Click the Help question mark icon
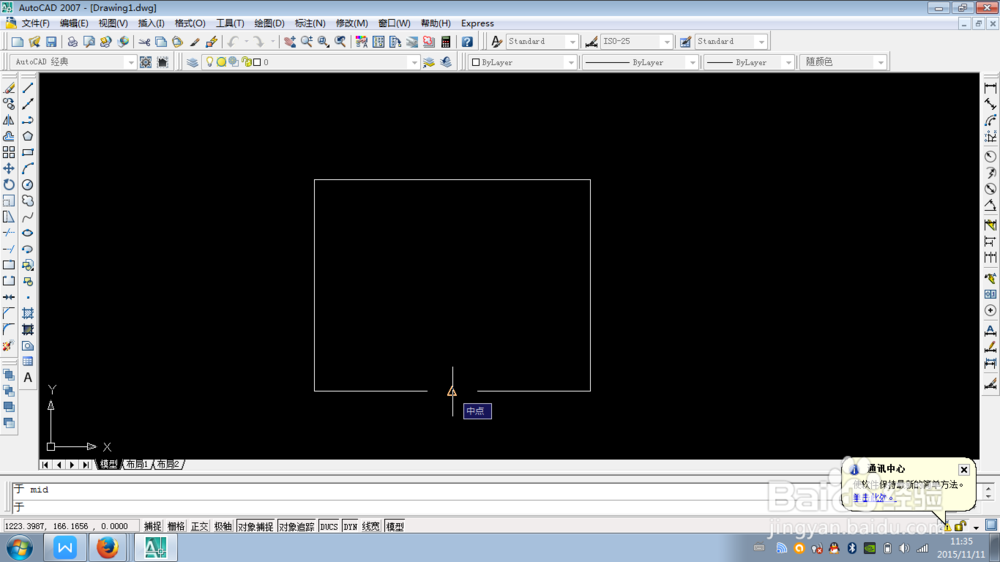 pyautogui.click(x=467, y=41)
